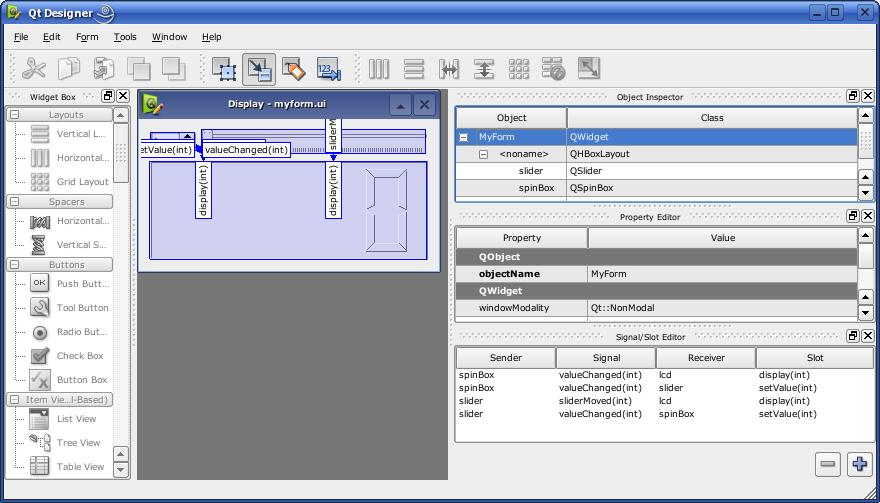The image size is (880, 503).
Task: Collapse the Spacers category in Widget Box
Action: tap(15, 202)
